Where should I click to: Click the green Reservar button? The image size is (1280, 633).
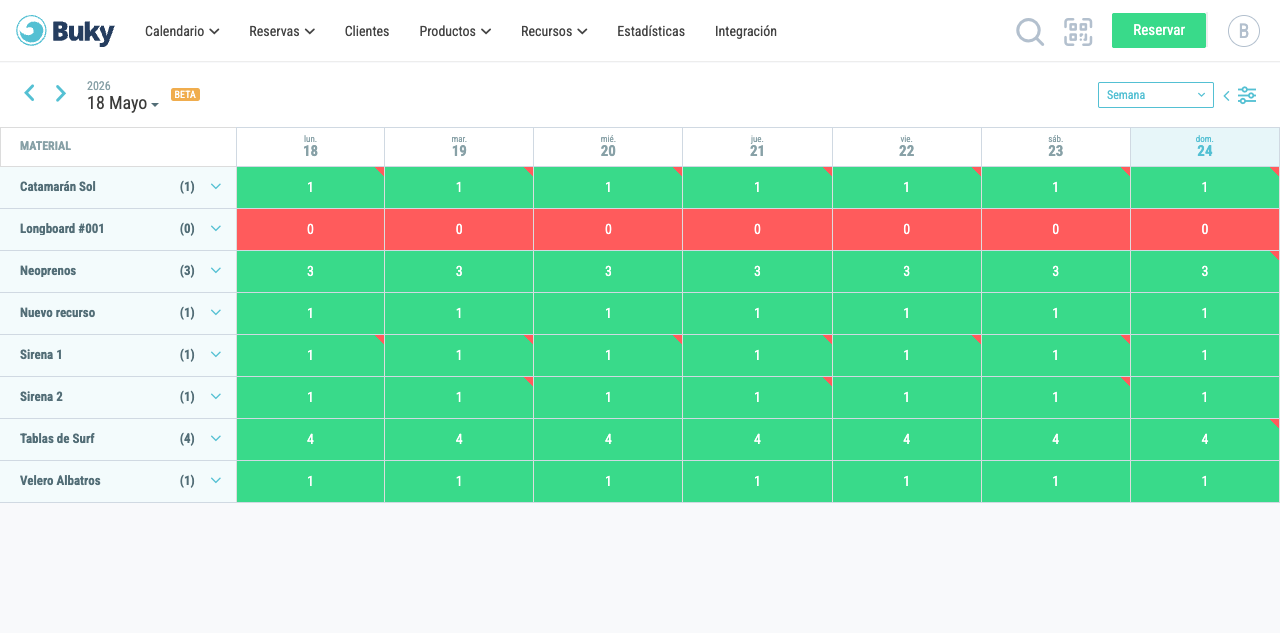(1159, 31)
